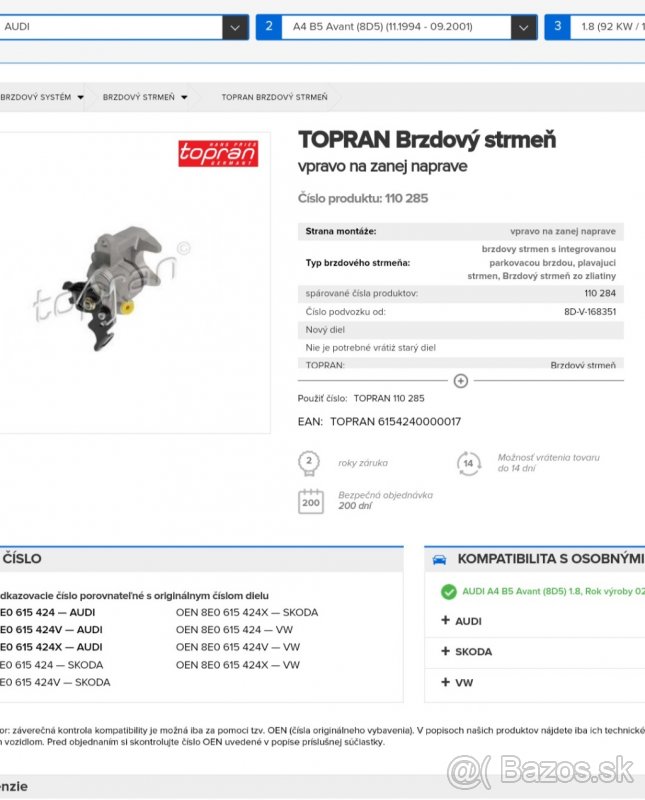Expand Brzdový systém breadcrumb dropdown

point(81,97)
